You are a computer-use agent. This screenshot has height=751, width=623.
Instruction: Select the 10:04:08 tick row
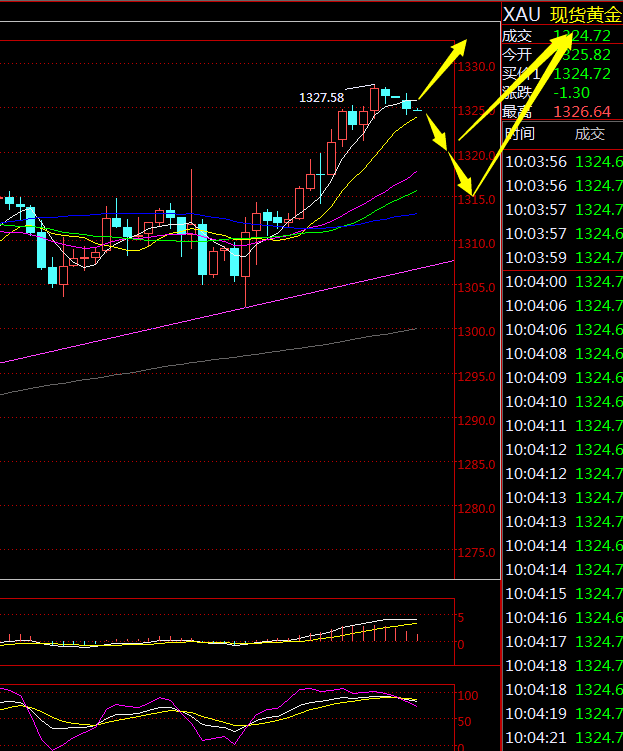pyautogui.click(x=564, y=353)
